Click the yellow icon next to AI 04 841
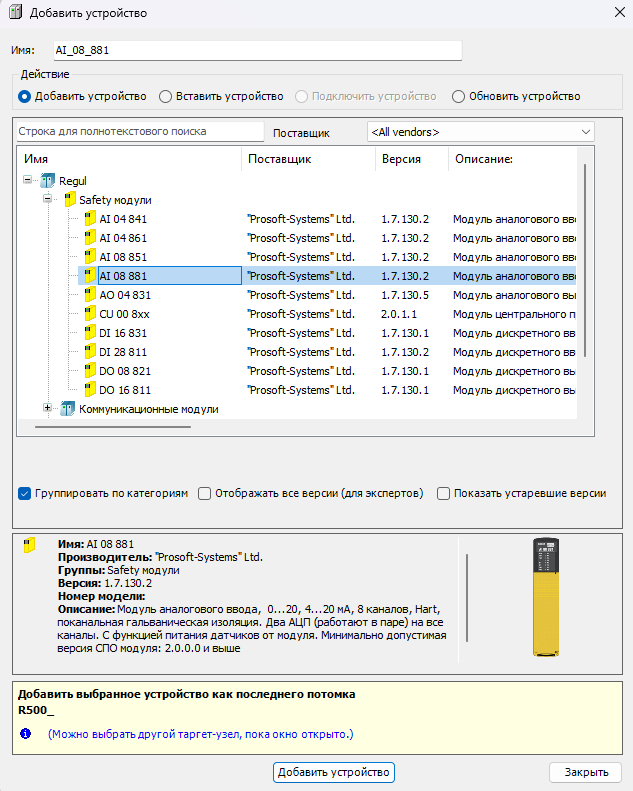Image resolution: width=633 pixels, height=791 pixels. click(x=89, y=219)
